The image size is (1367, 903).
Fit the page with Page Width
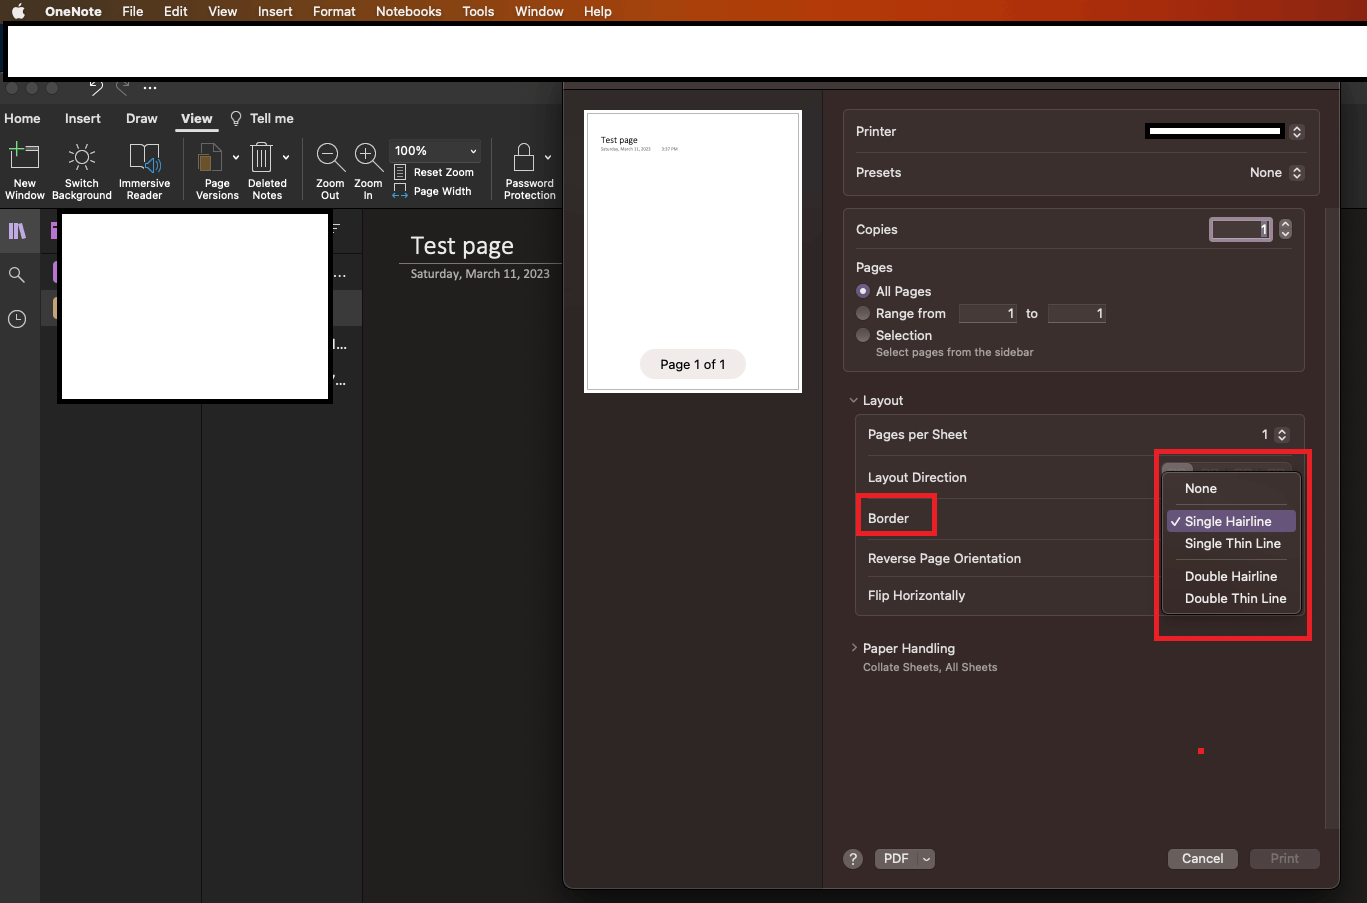coord(432,191)
